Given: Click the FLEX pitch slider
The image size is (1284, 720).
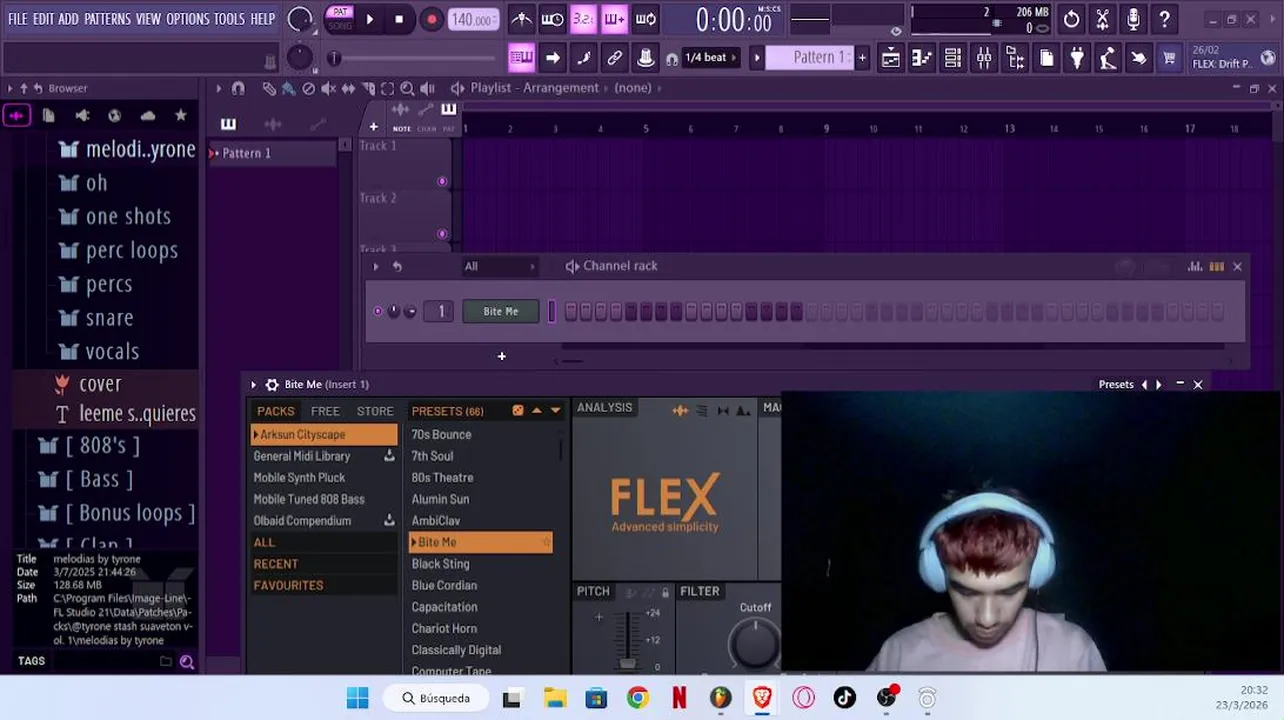Looking at the screenshot, I should point(627,638).
